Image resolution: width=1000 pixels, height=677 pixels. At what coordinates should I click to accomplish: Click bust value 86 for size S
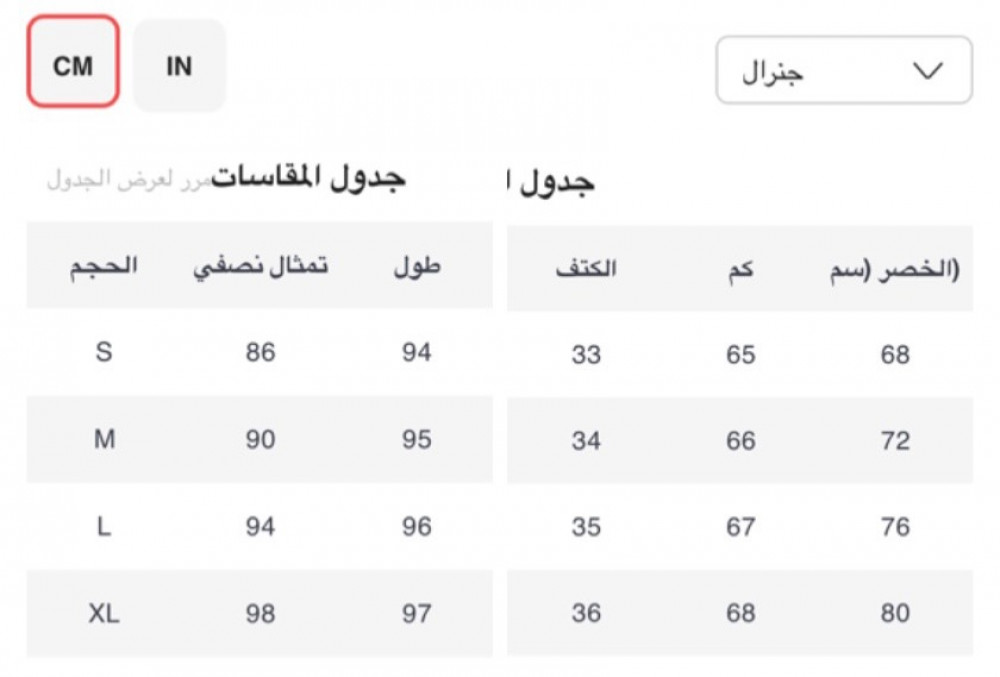coord(260,352)
